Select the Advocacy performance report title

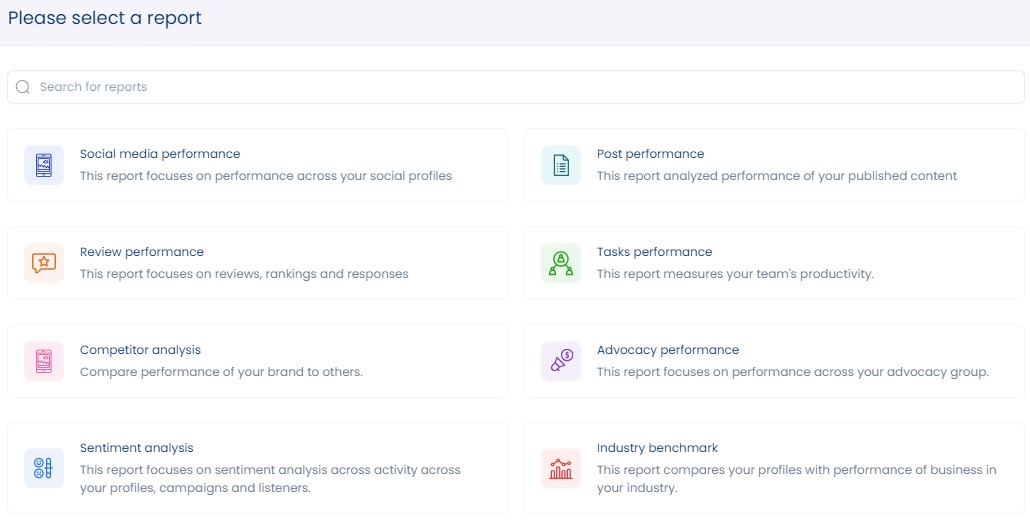tap(668, 350)
